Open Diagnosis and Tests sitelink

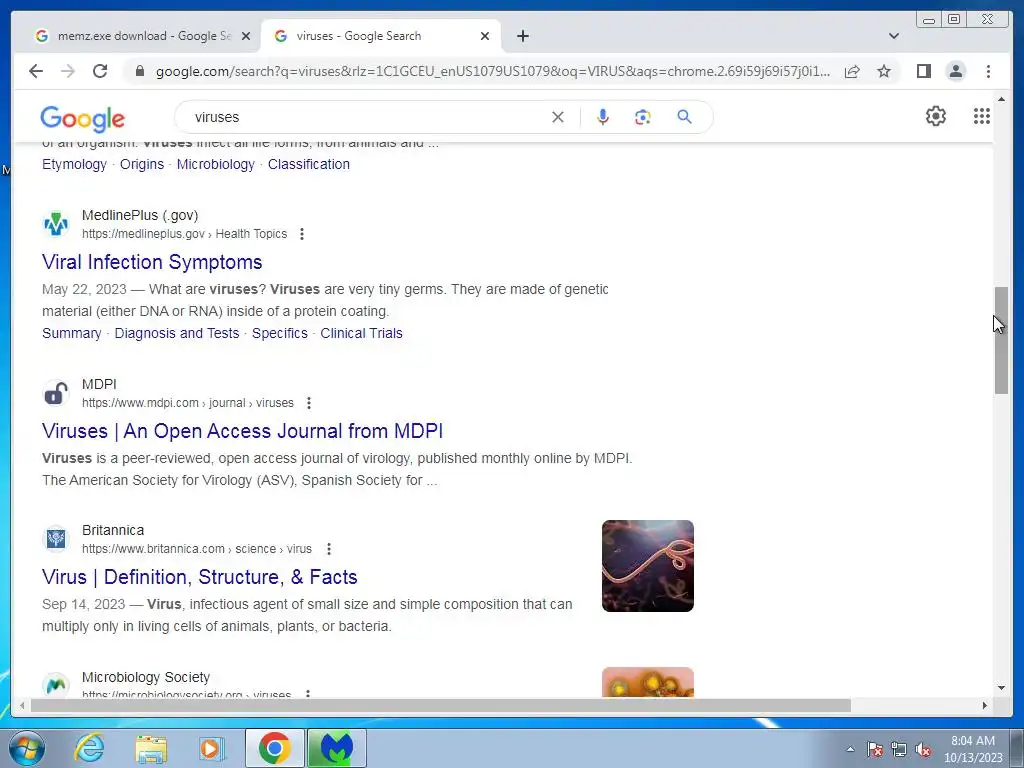177,333
